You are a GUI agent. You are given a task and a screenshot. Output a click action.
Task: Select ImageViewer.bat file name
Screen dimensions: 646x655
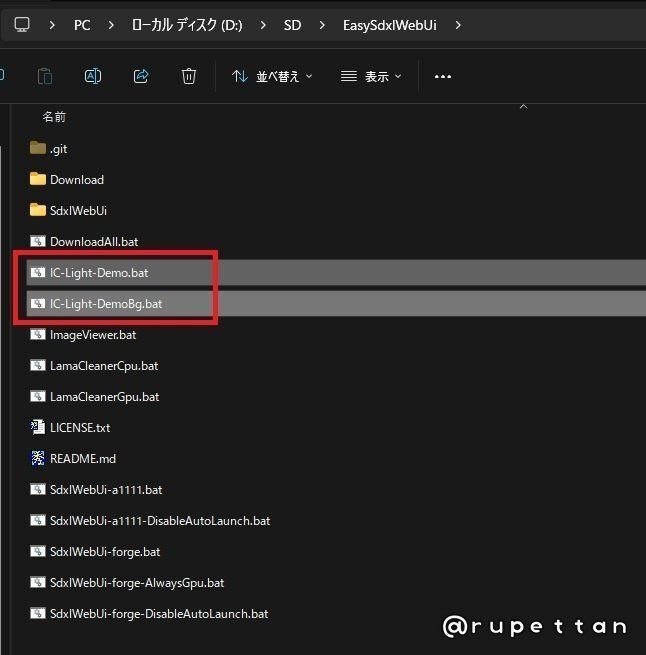[93, 335]
